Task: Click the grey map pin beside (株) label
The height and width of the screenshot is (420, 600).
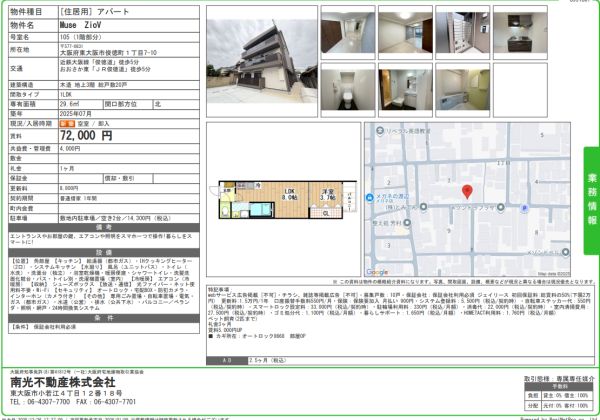Action: click(423, 207)
